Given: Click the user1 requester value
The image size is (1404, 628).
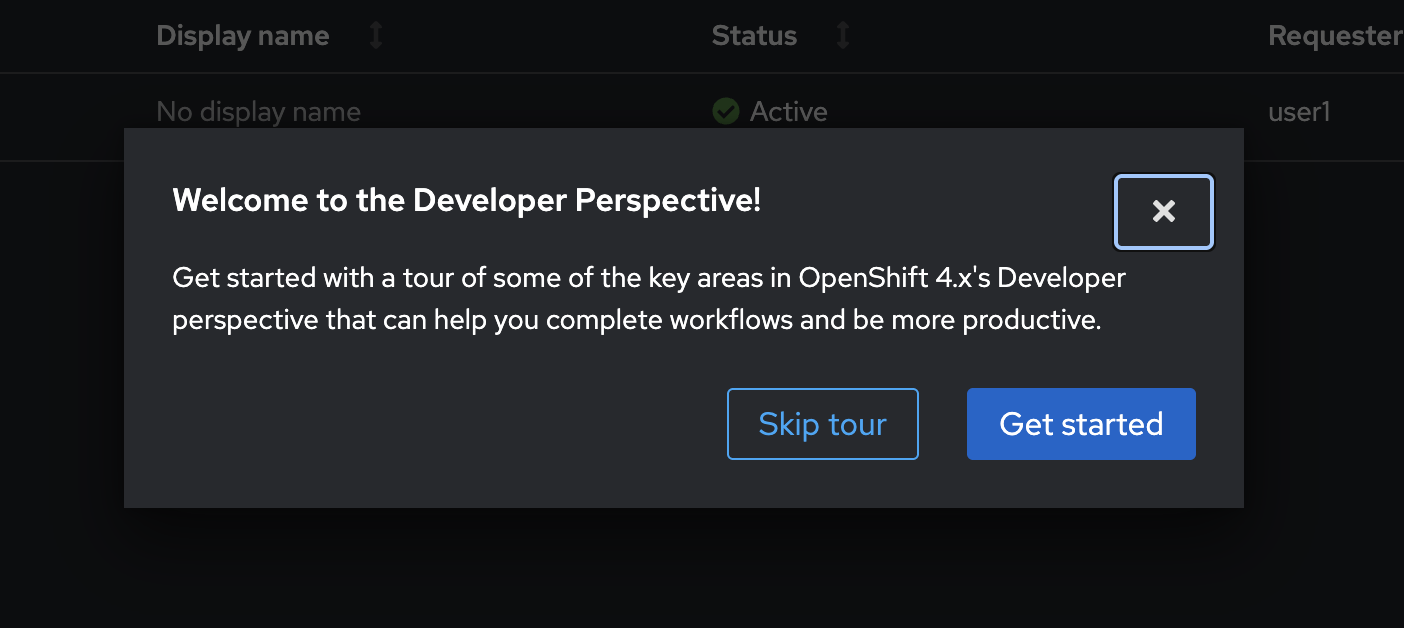Looking at the screenshot, I should point(1299,111).
